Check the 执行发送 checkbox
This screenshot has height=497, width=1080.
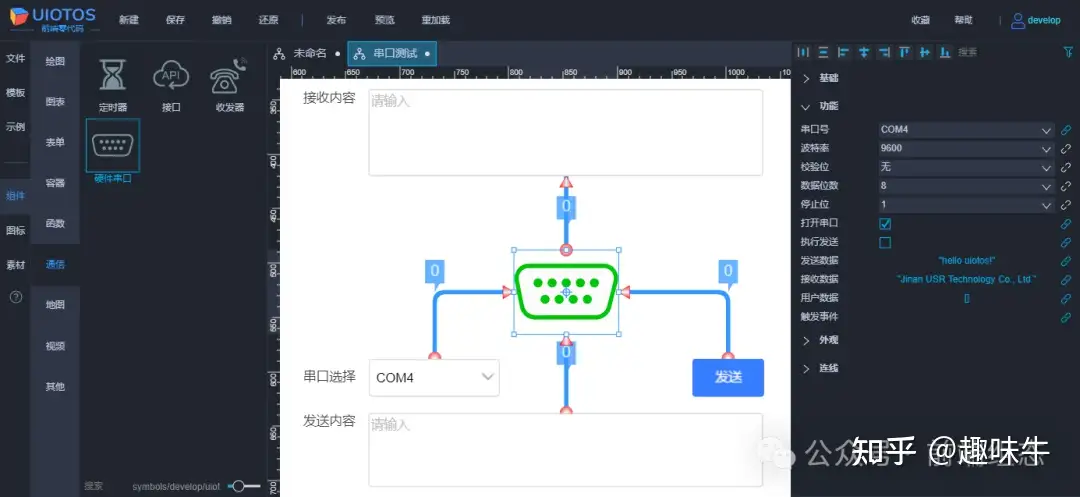(x=885, y=242)
